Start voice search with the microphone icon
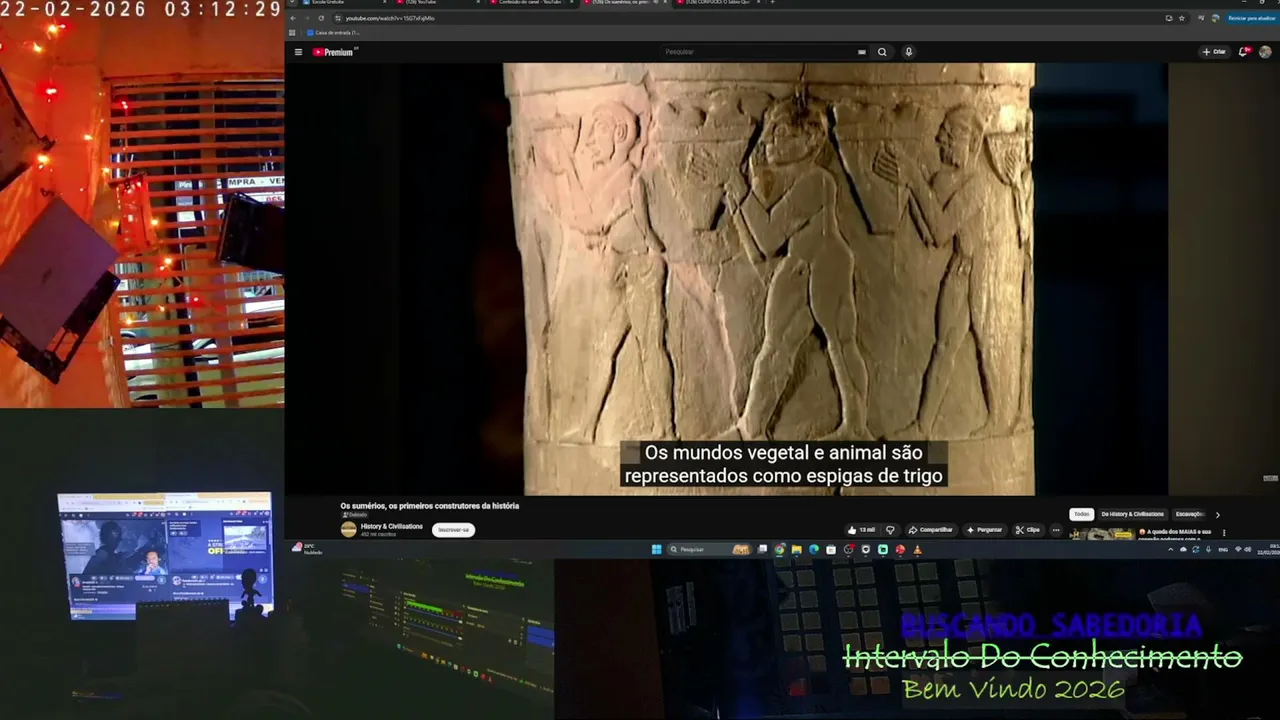 (x=908, y=52)
